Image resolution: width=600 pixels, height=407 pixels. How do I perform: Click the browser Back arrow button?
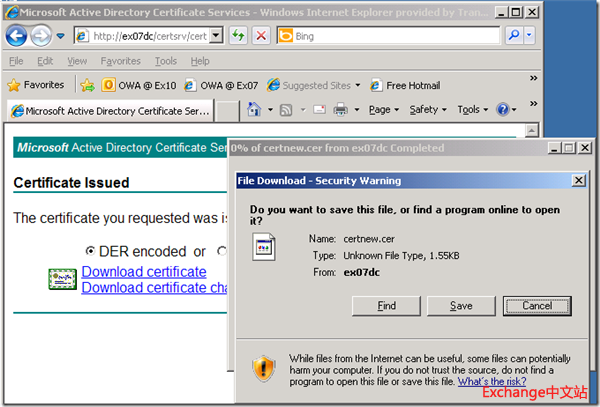click(17, 36)
